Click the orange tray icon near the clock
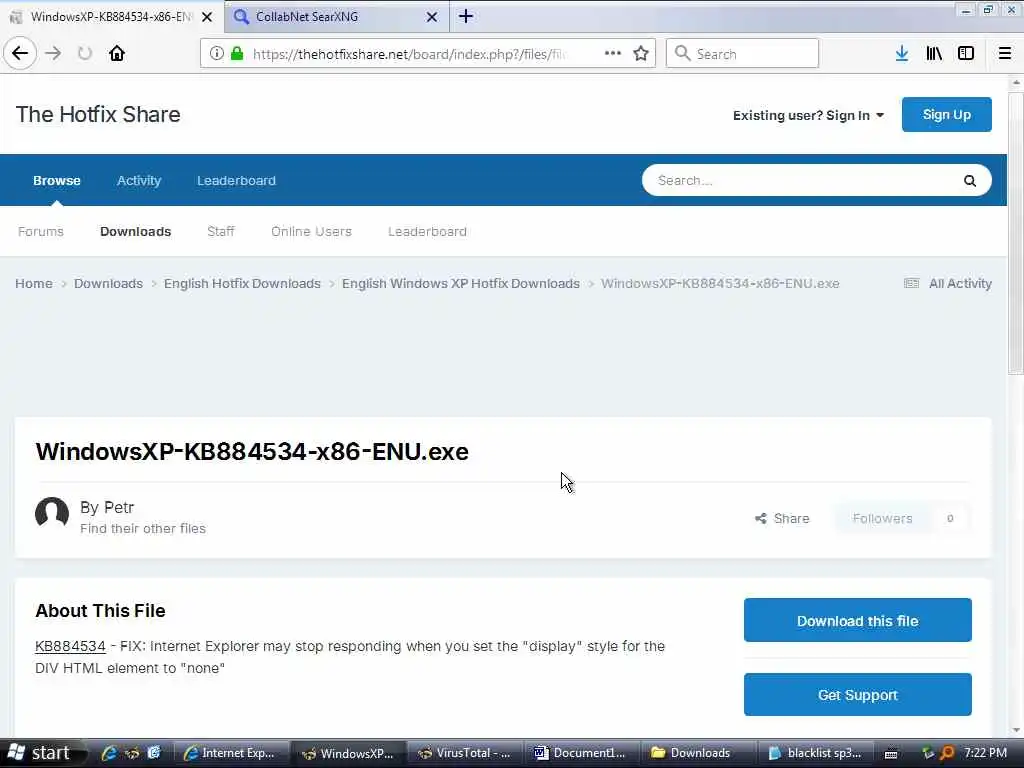This screenshot has height=768, width=1024. pos(947,753)
